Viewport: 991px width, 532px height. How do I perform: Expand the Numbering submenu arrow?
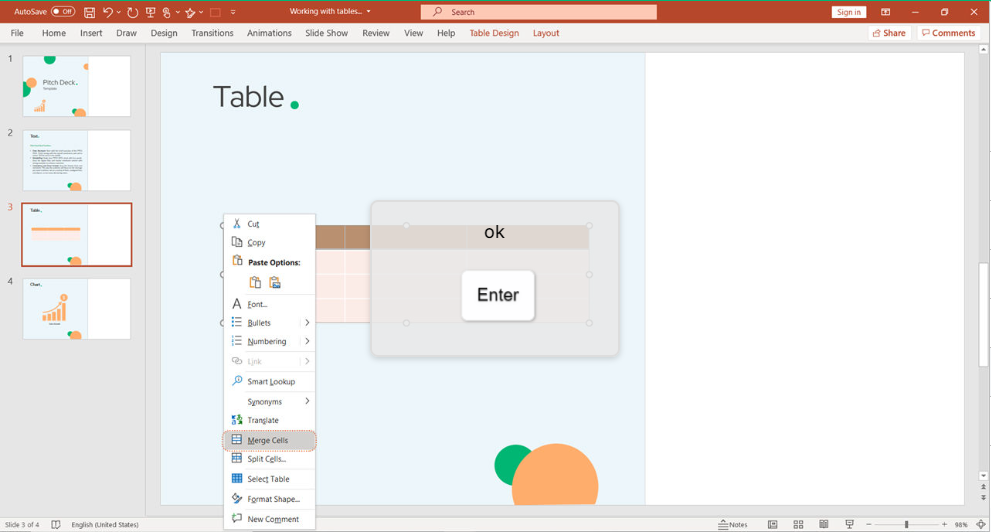coord(307,341)
